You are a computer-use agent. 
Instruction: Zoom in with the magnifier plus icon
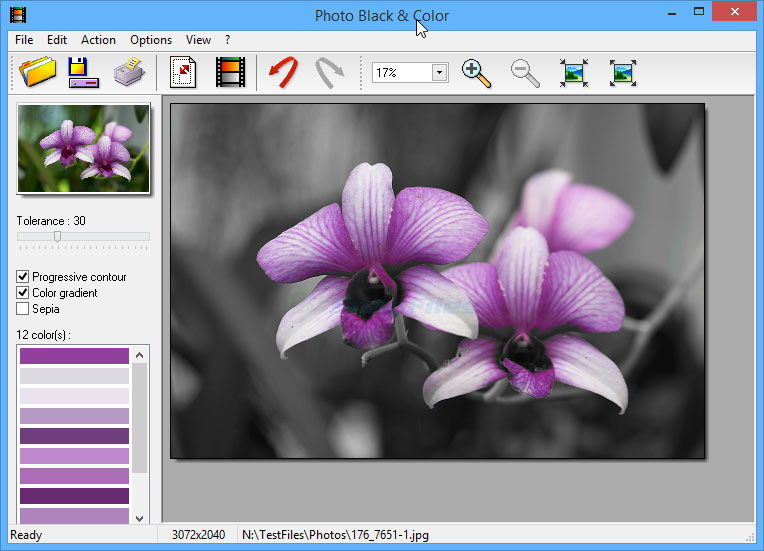pos(476,73)
